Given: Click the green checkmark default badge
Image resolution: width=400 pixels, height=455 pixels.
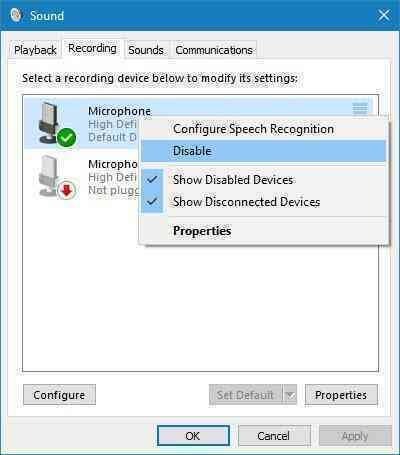Looking at the screenshot, I should pos(66,137).
